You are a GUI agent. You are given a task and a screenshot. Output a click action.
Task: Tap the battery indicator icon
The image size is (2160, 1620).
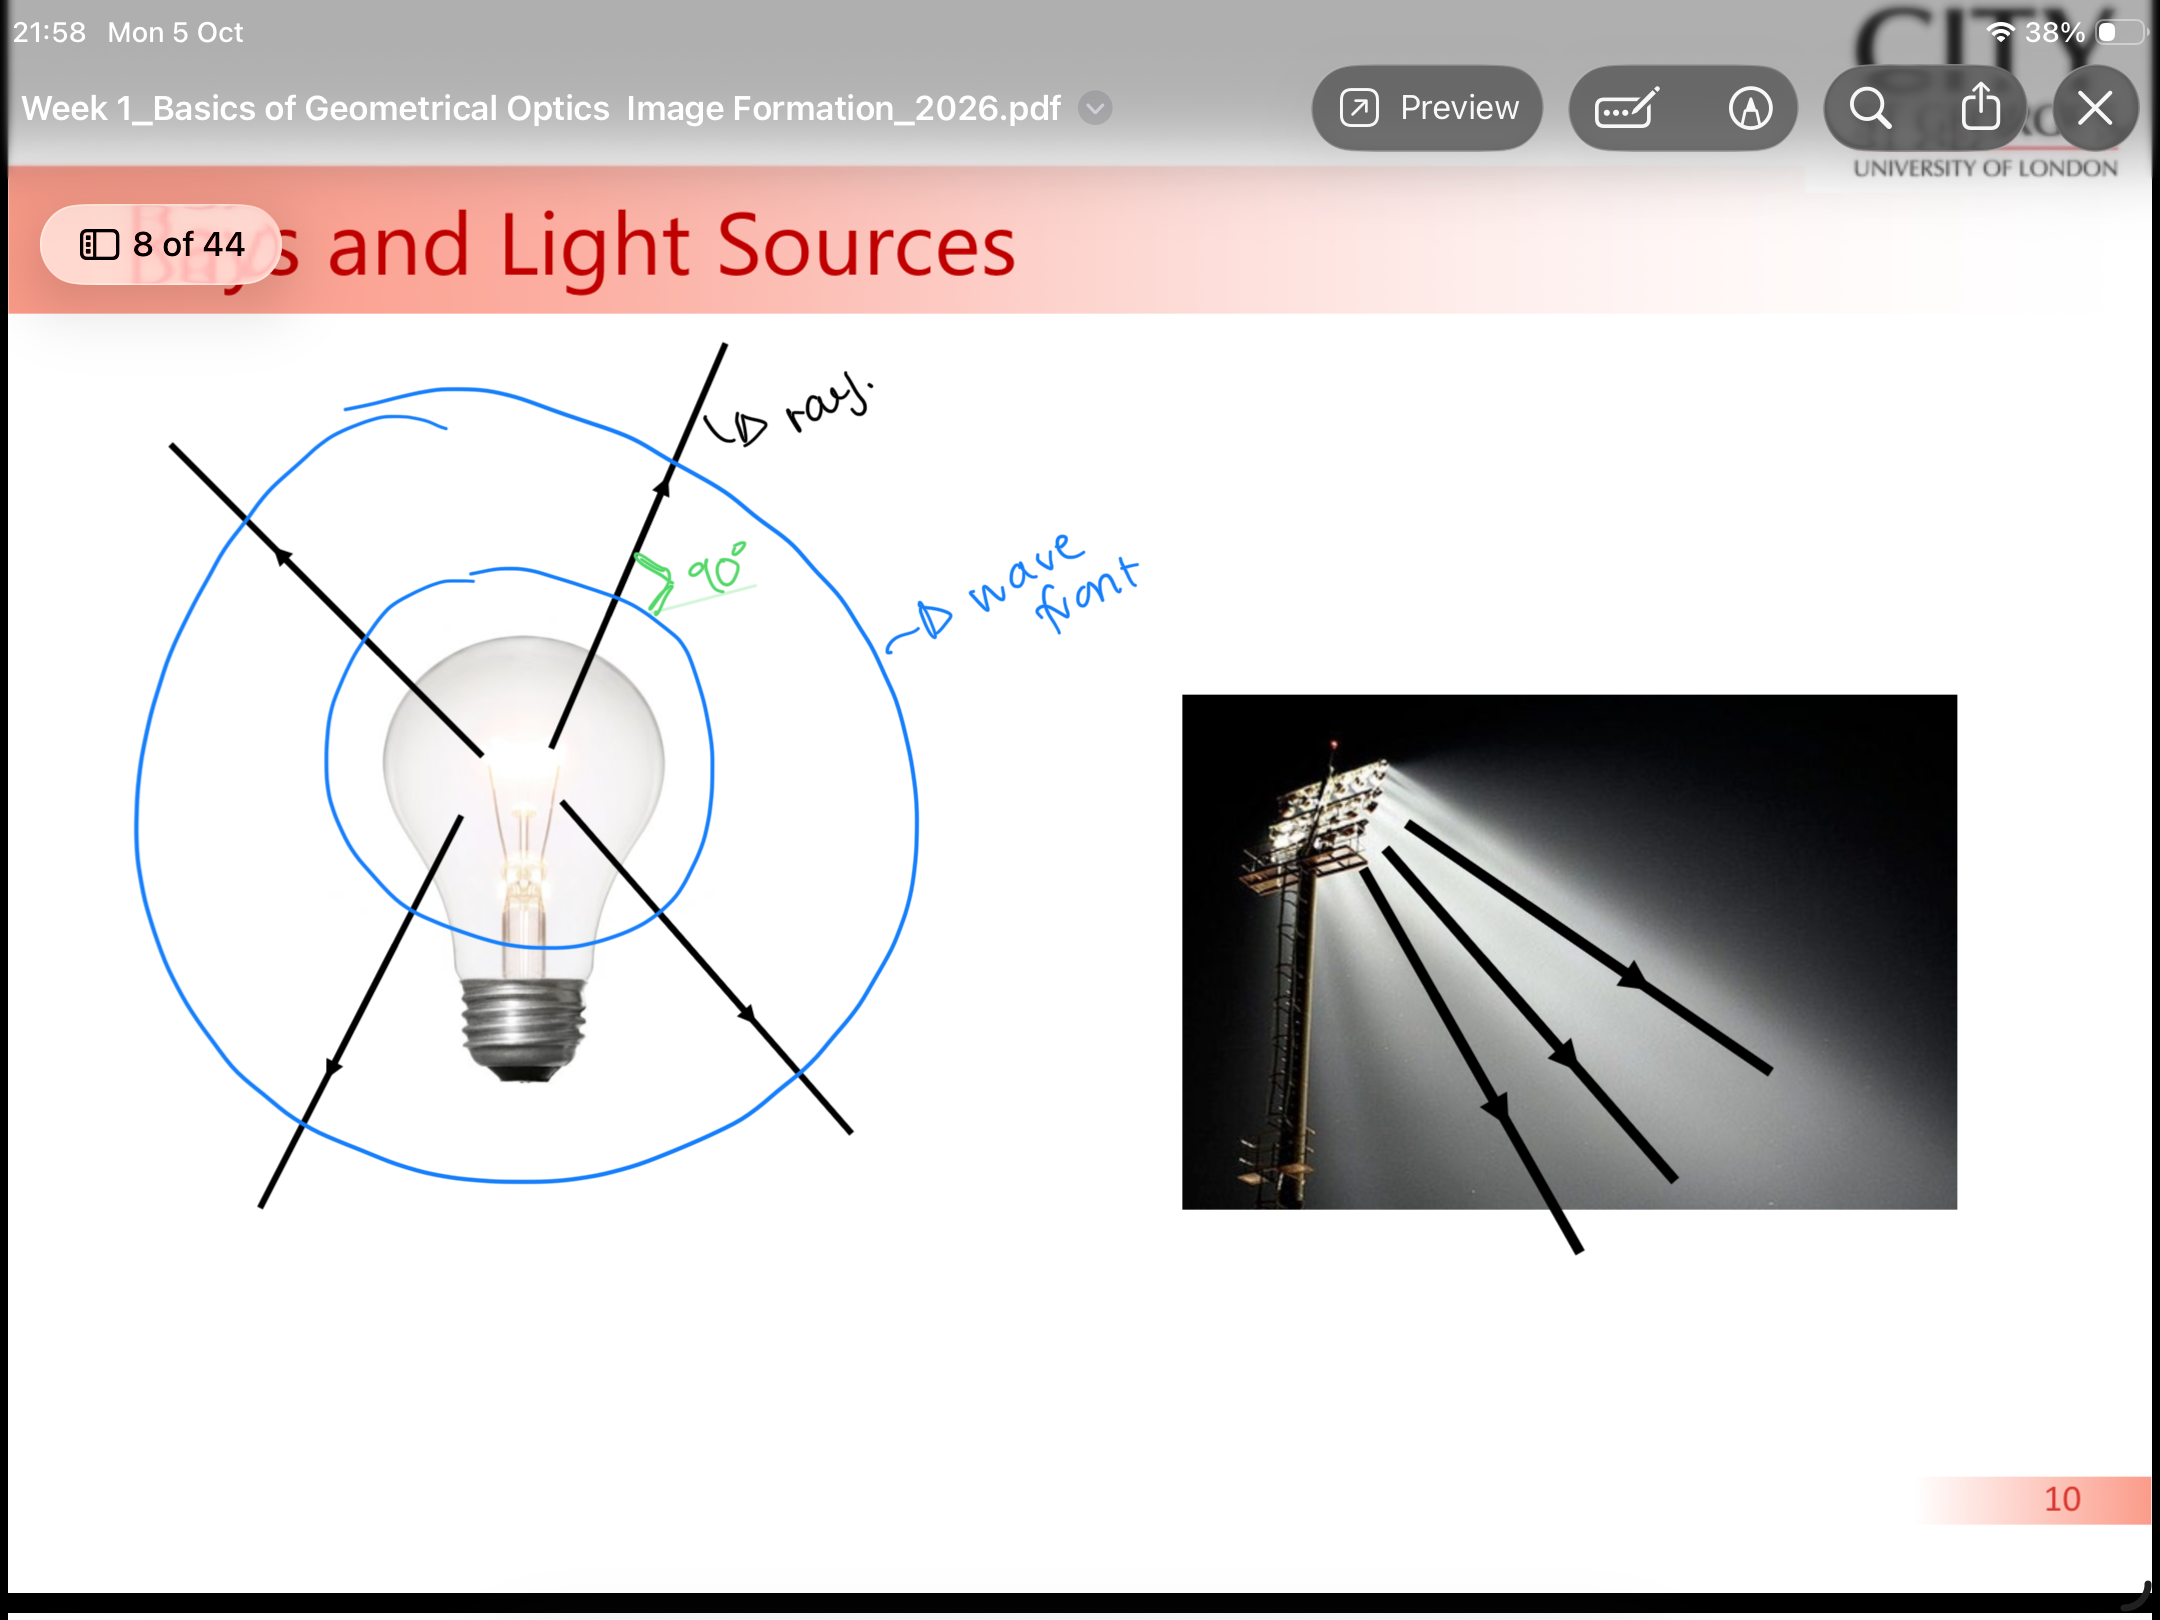2120,32
